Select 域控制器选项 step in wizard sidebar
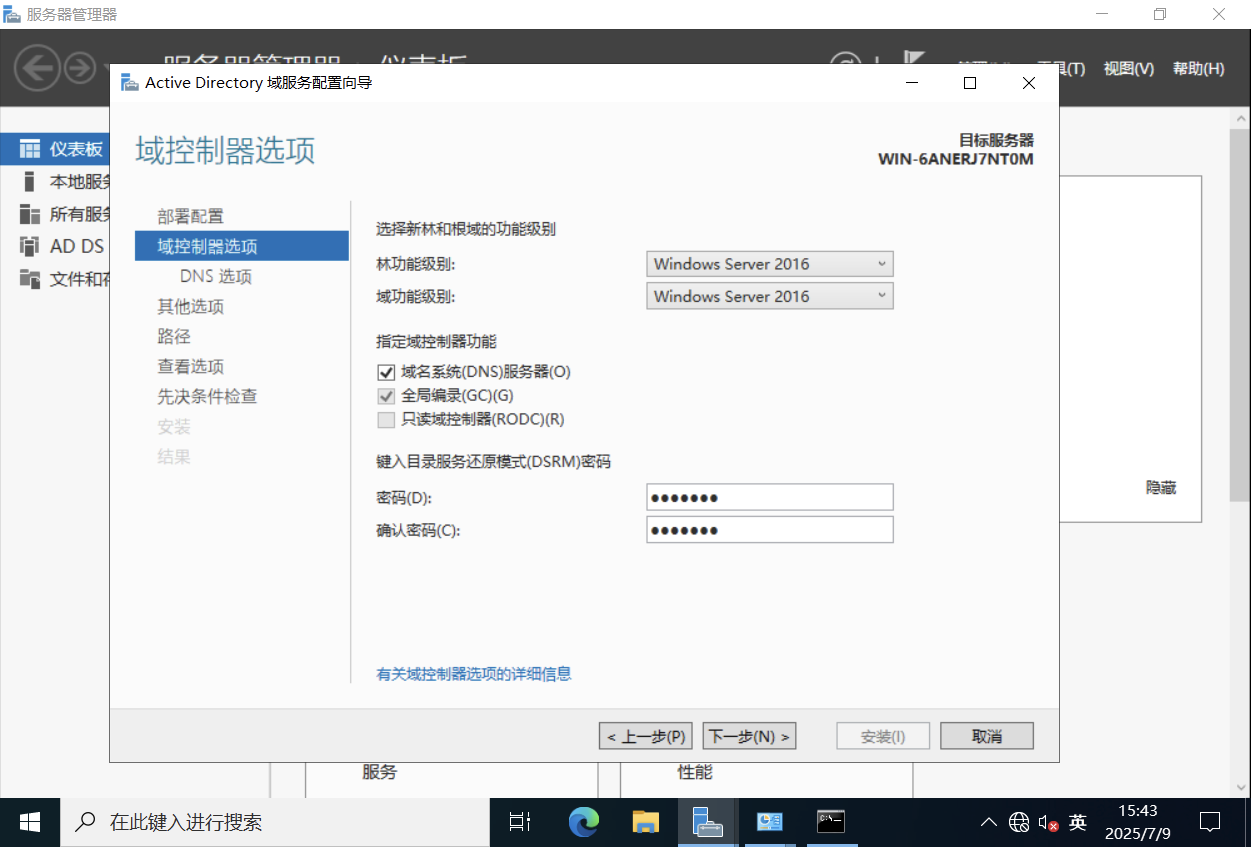This screenshot has height=847, width=1251. click(242, 246)
